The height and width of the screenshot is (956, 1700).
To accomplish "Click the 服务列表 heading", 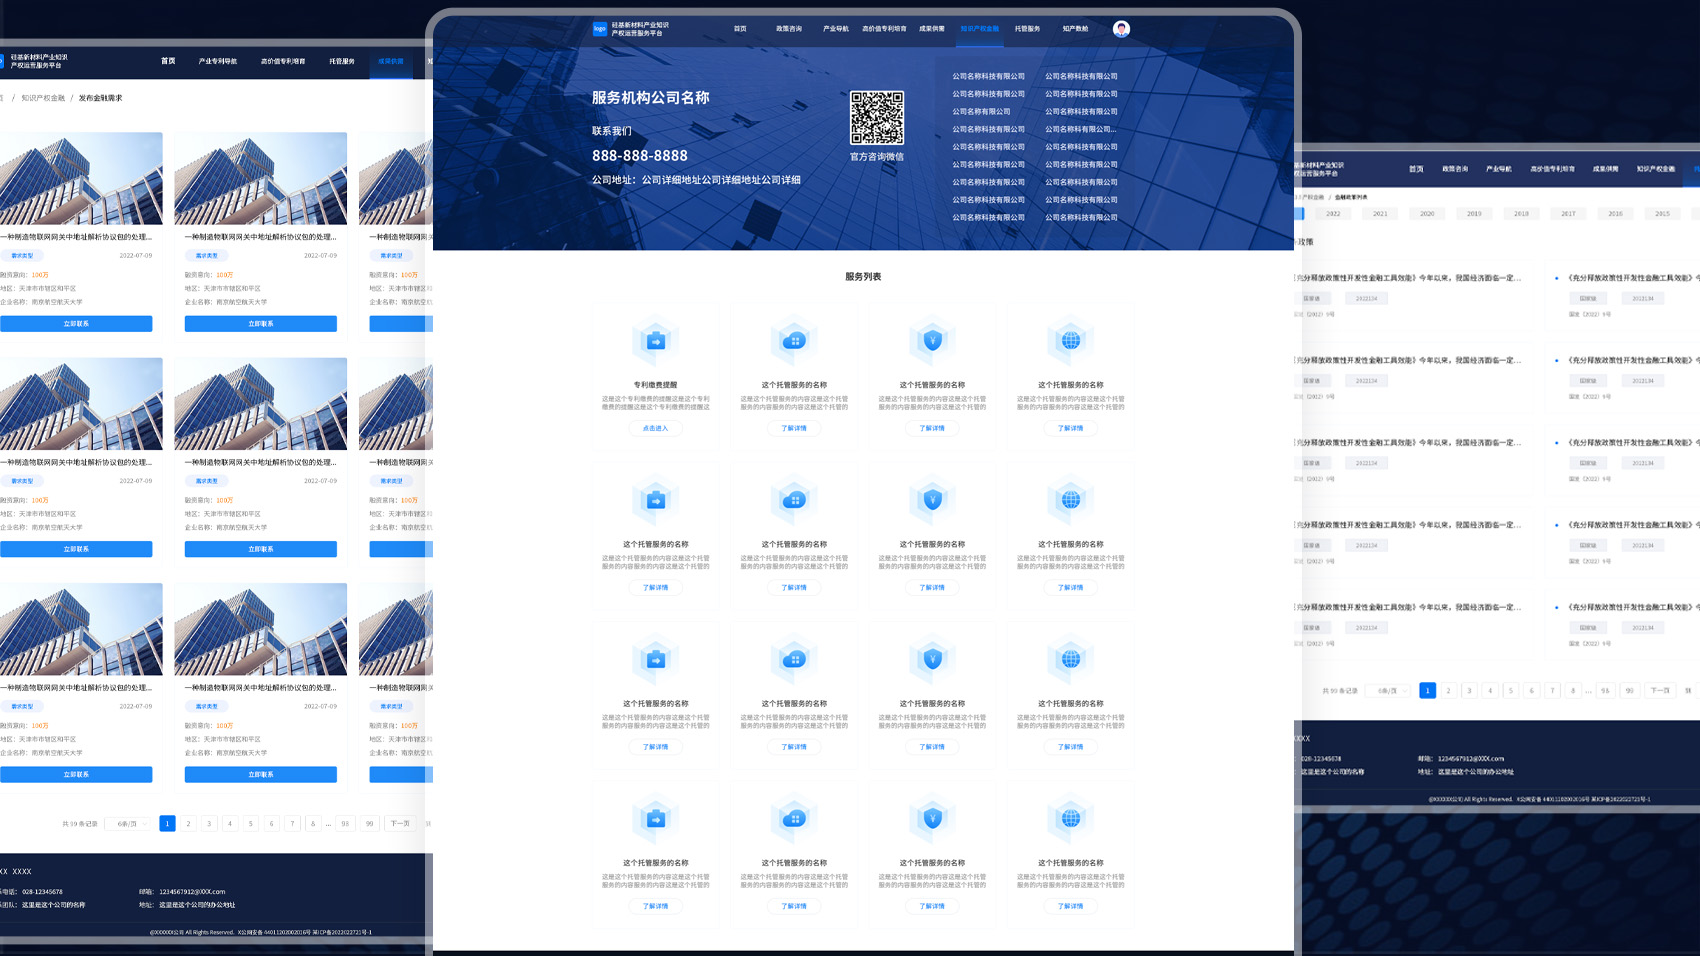I will click(863, 277).
